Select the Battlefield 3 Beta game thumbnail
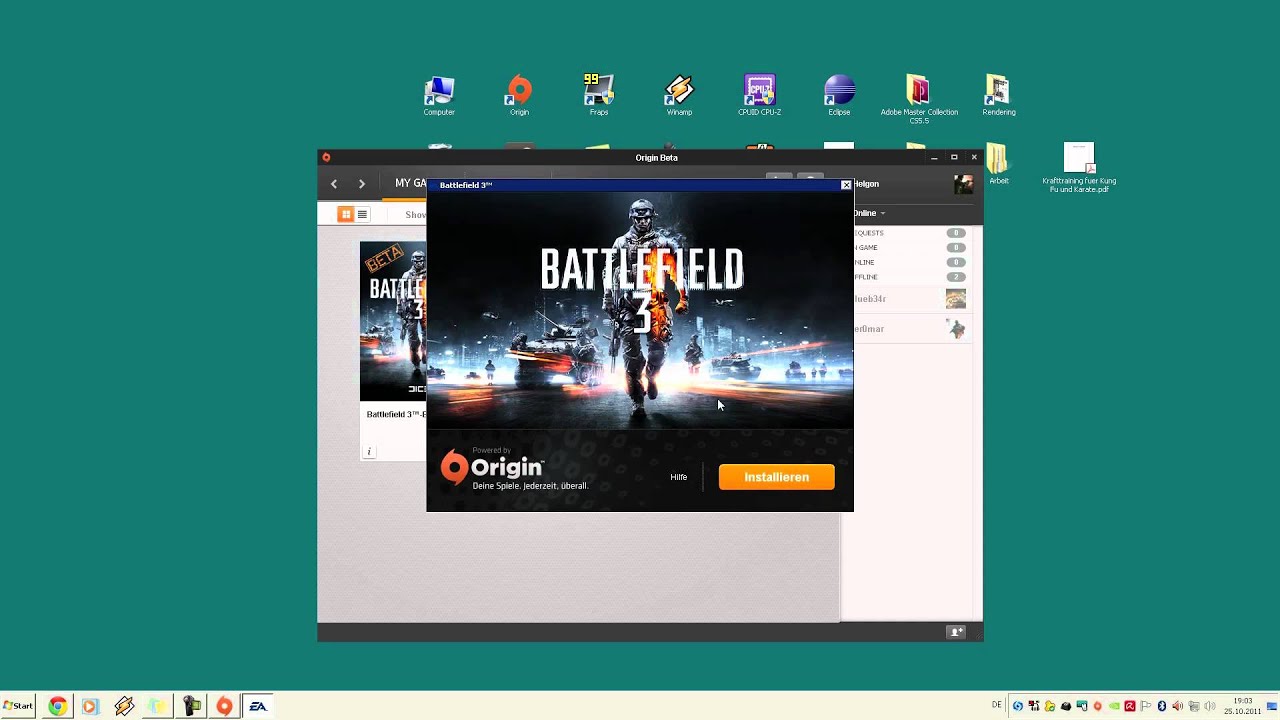 tap(393, 321)
